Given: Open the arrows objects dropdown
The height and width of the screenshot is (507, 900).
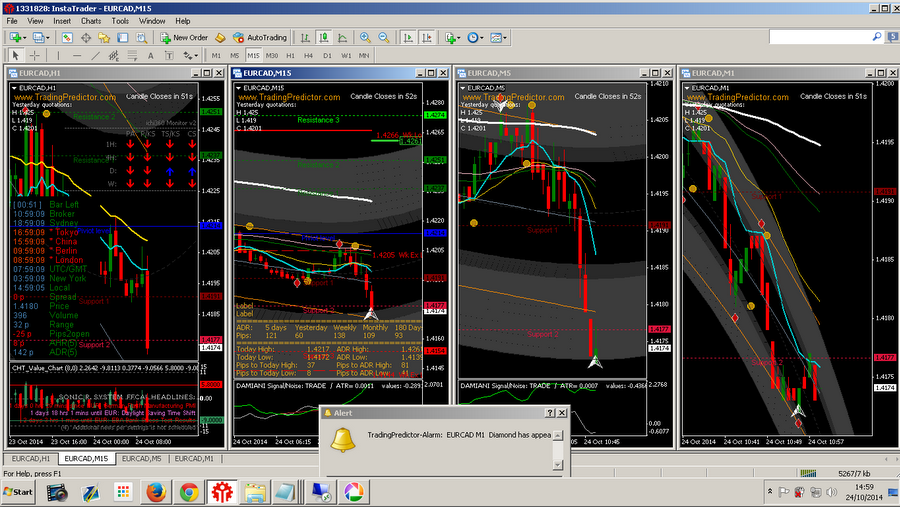Looking at the screenshot, I should click(x=191, y=55).
